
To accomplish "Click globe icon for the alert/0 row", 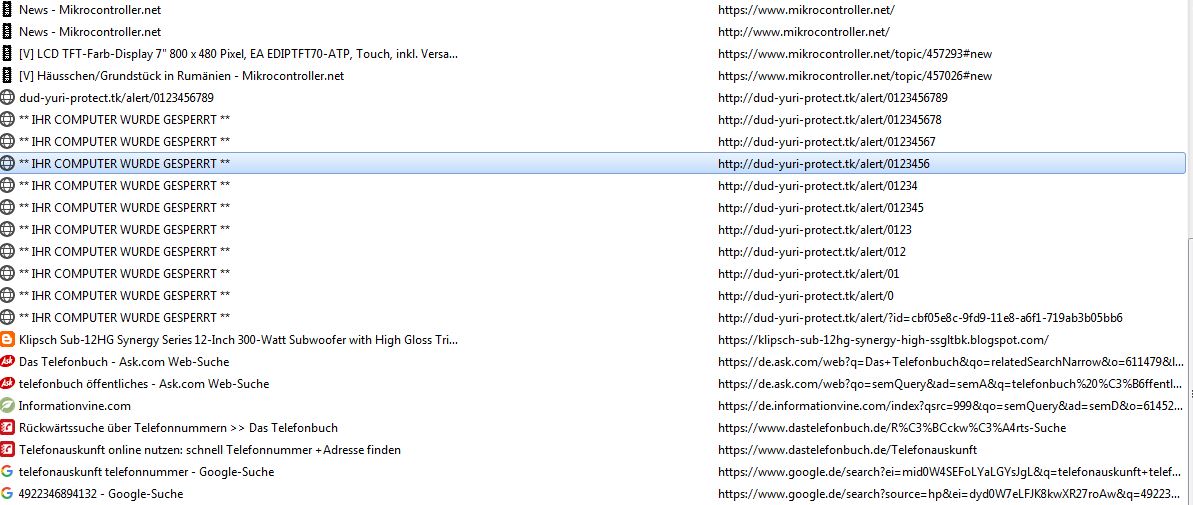I will click(8, 296).
